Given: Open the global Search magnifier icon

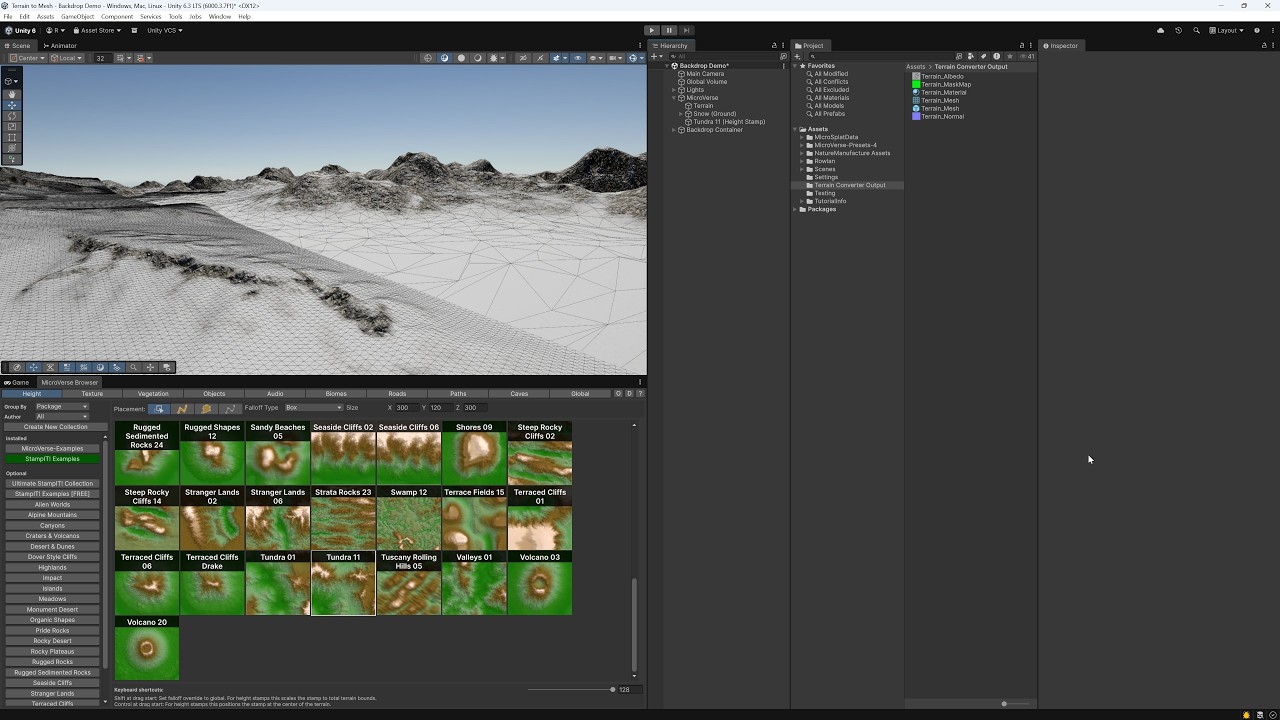Looking at the screenshot, I should (1196, 30).
